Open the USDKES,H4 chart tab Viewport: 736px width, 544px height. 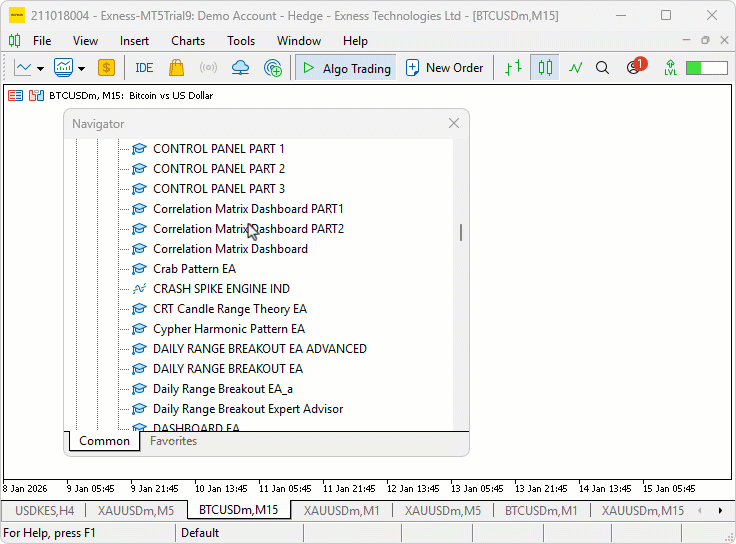click(x=44, y=511)
